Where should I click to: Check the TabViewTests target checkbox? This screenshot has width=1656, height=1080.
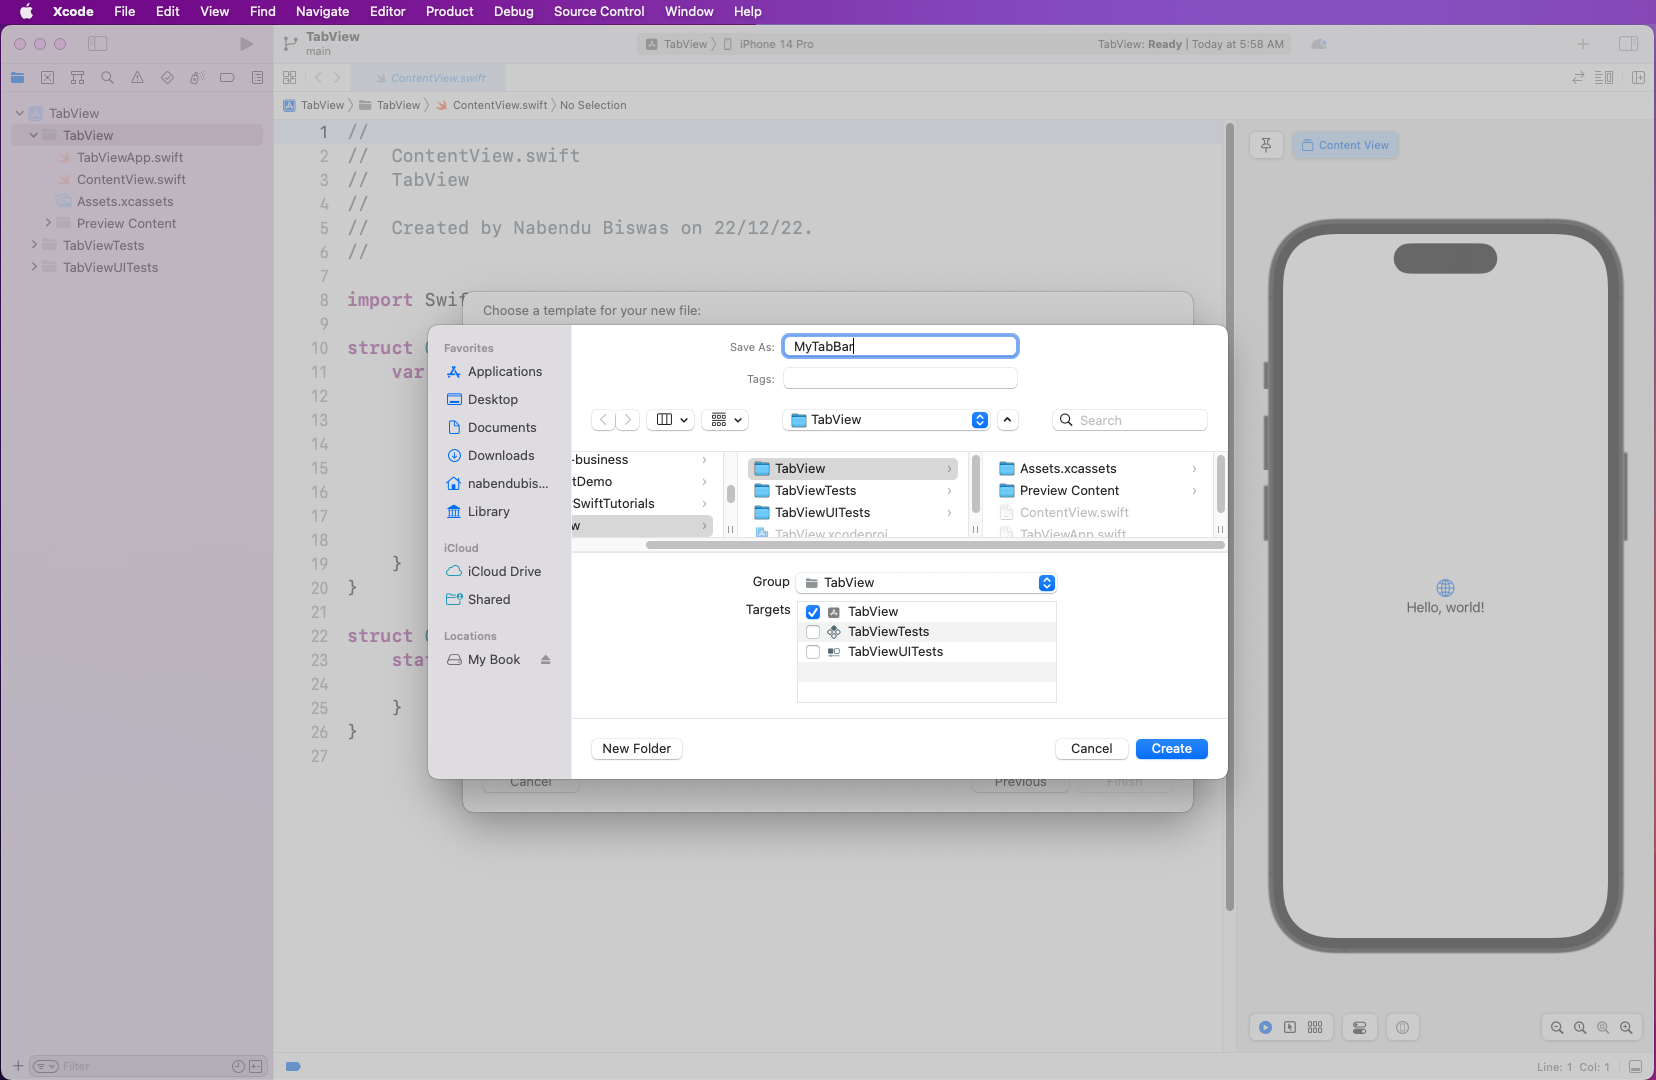click(813, 632)
